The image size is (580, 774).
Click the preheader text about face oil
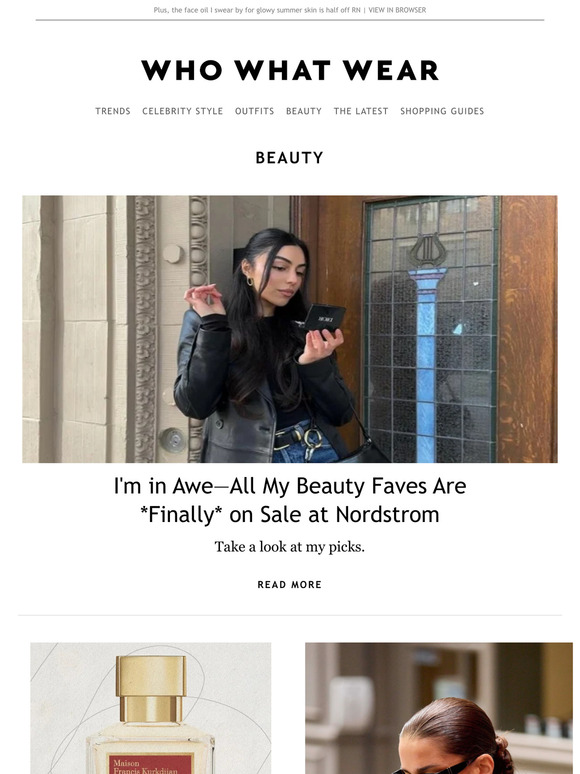(x=257, y=10)
